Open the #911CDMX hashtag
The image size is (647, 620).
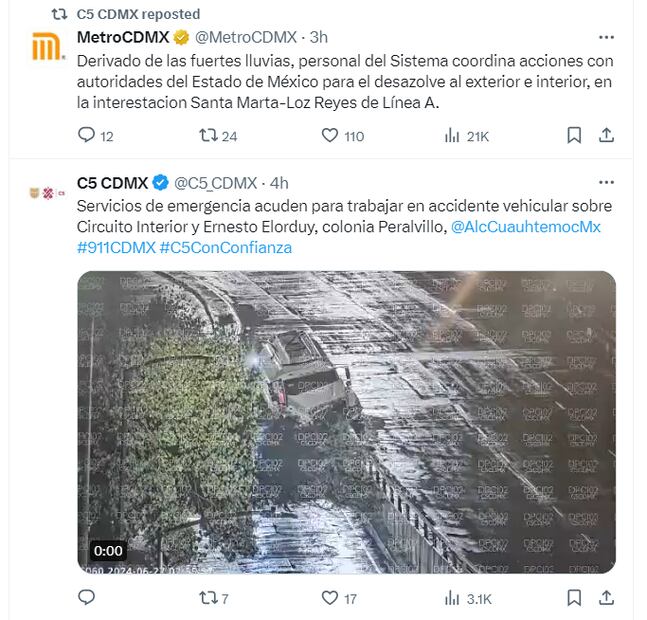pos(116,248)
